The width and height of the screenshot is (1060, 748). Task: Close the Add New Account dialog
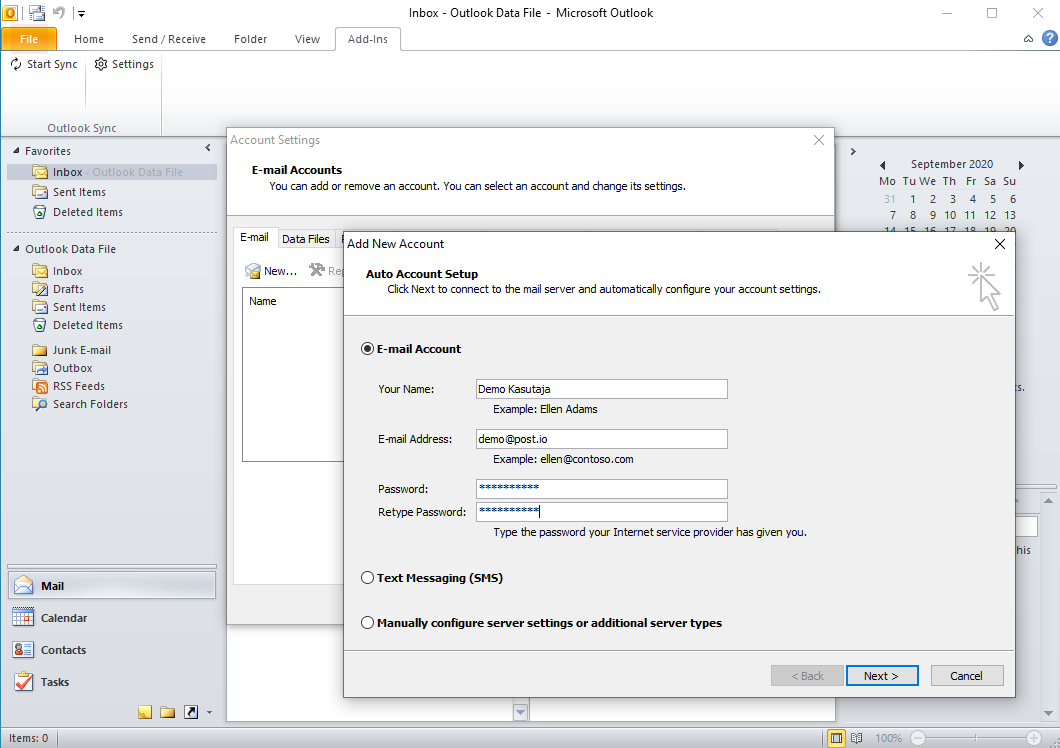click(1000, 244)
